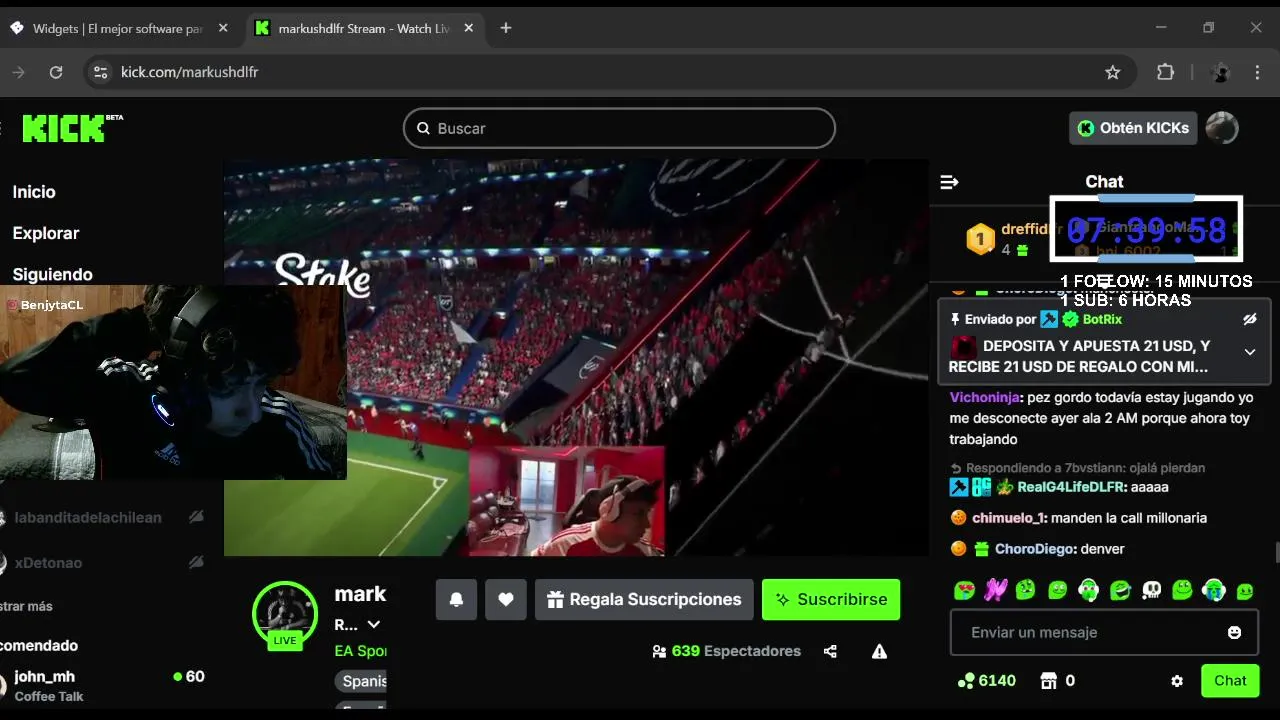The width and height of the screenshot is (1280, 720).
Task: Click the chat scrollbar
Action: pos(1276,553)
